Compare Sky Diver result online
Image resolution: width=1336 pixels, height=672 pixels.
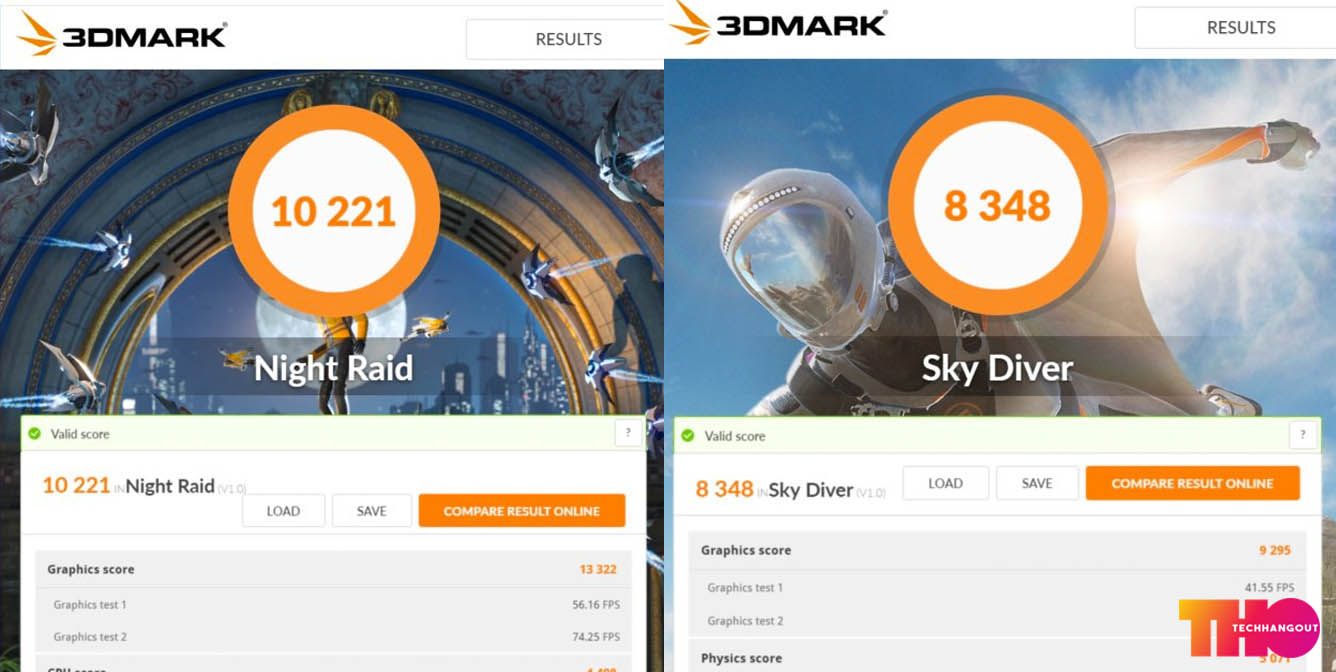pos(1193,483)
